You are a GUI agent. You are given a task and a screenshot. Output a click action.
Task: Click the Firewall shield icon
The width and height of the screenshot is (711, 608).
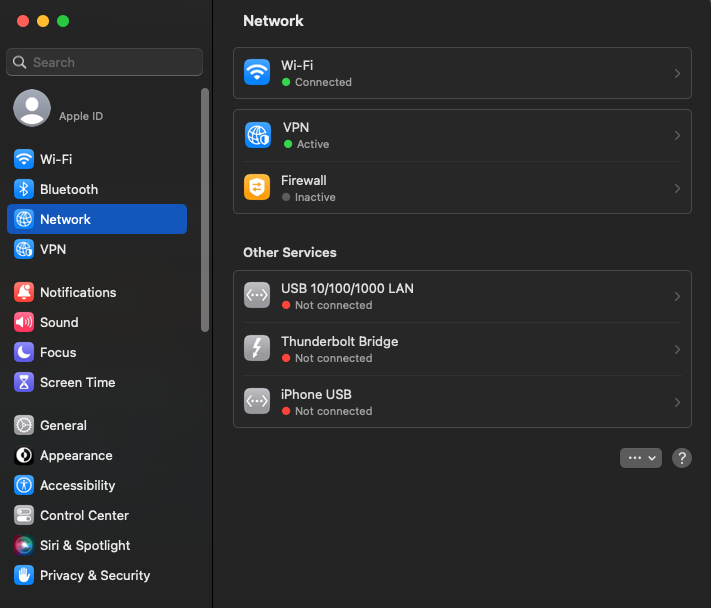[x=257, y=188]
